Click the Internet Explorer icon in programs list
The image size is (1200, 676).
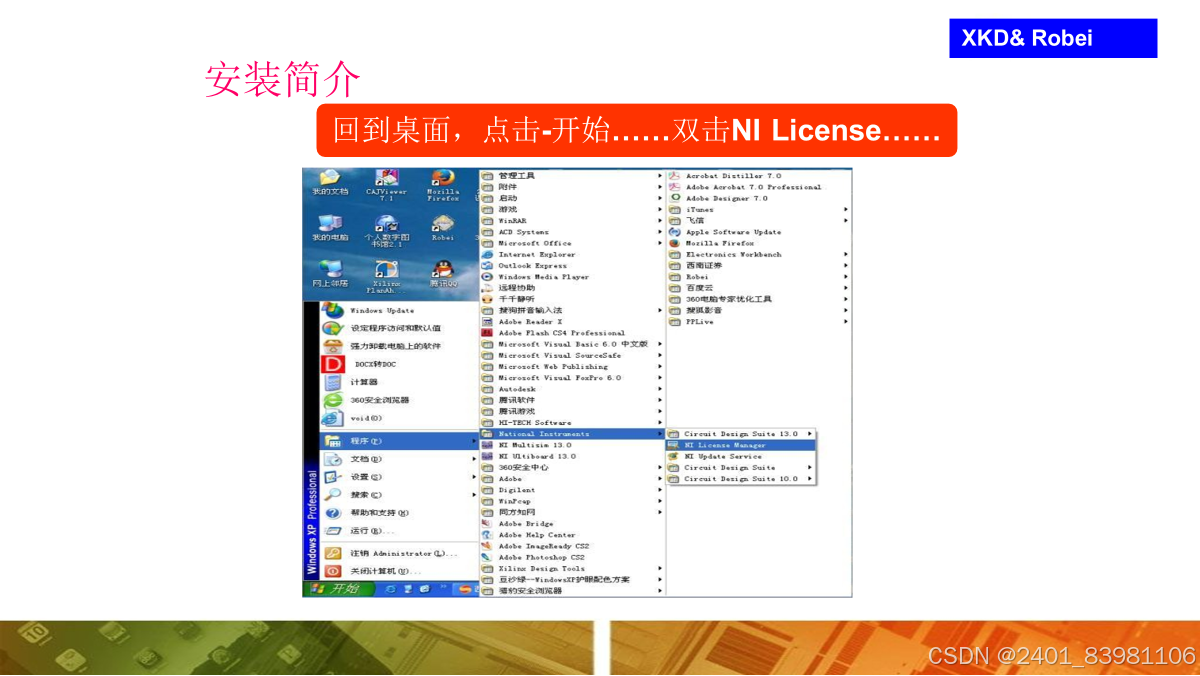click(488, 255)
